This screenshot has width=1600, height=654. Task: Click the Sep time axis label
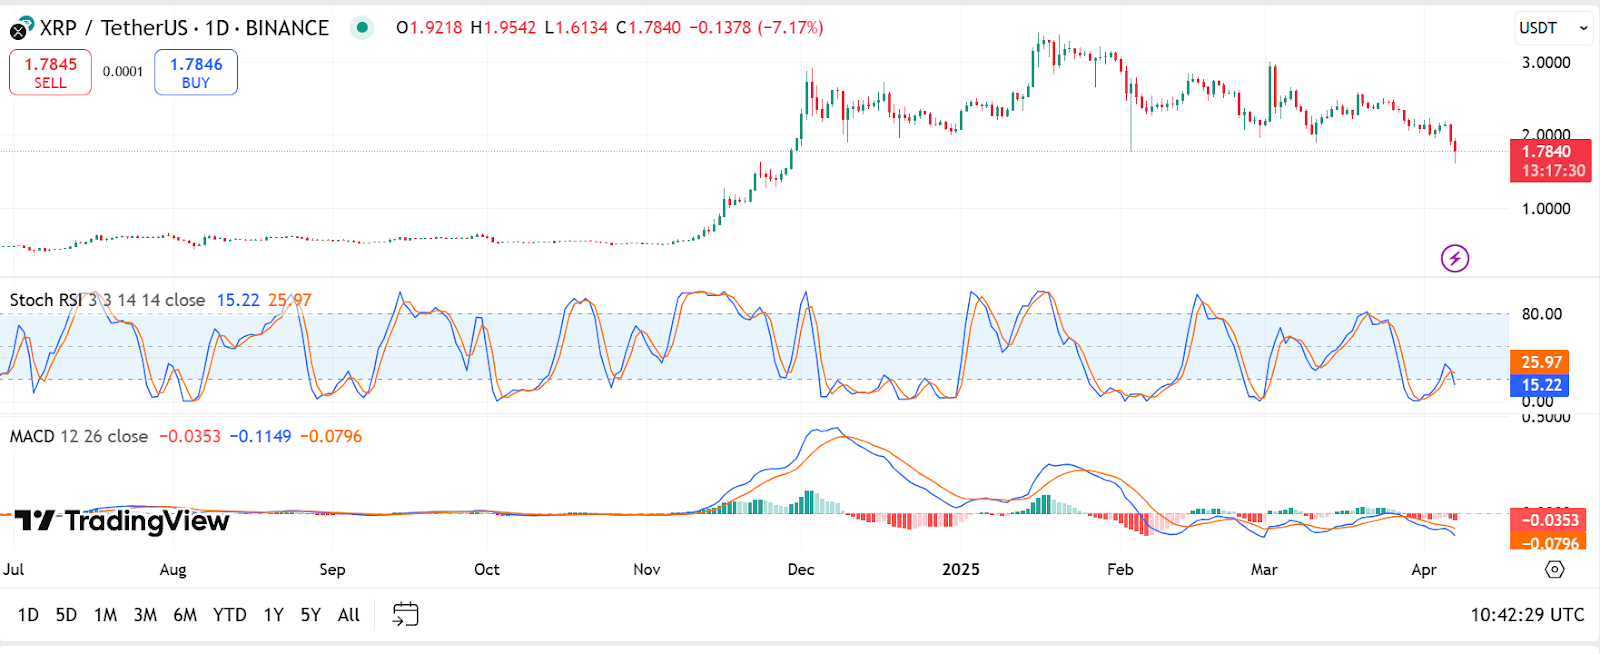[x=332, y=569]
